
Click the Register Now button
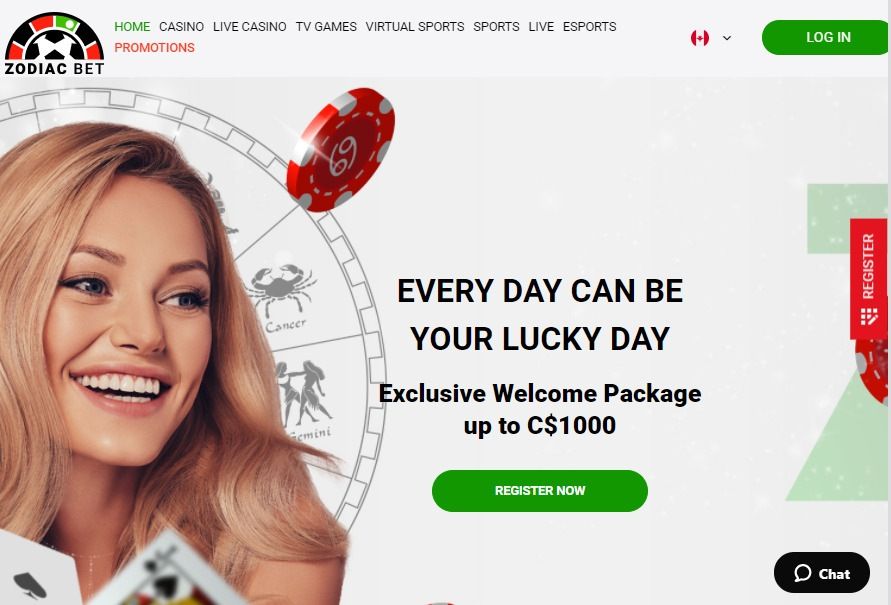click(x=540, y=491)
